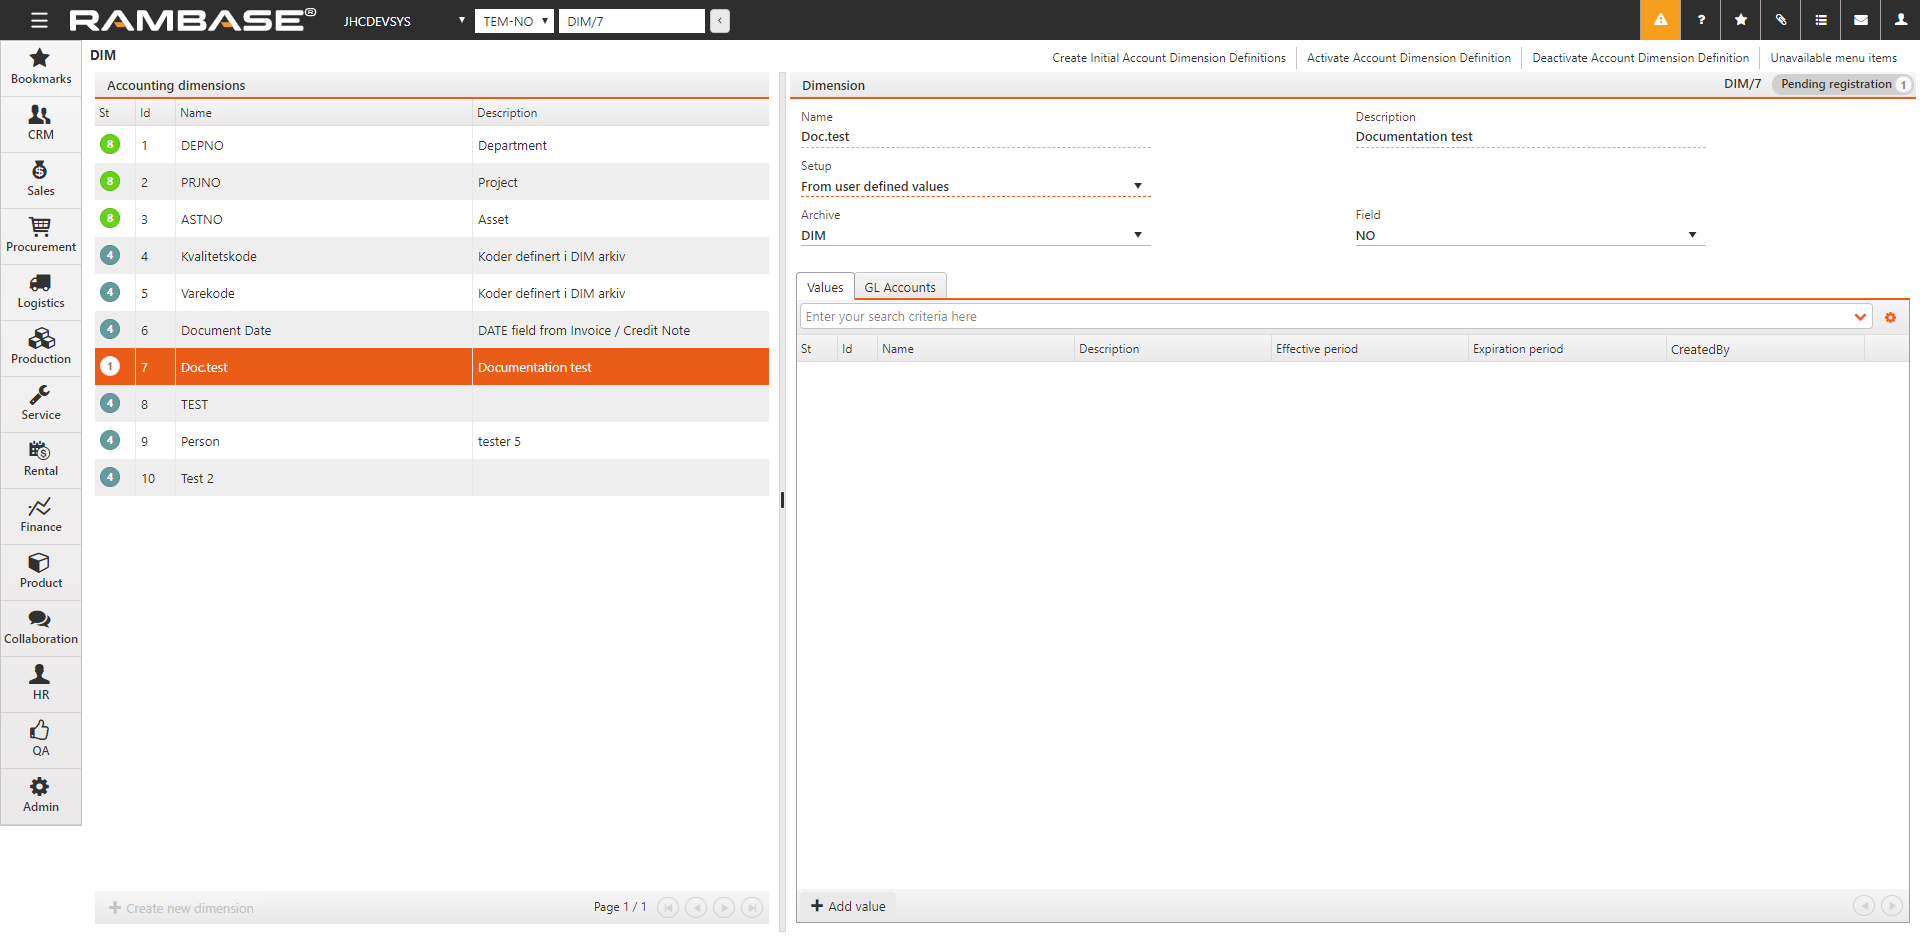Open the help question mark icon
1920x937 pixels.
1701,20
